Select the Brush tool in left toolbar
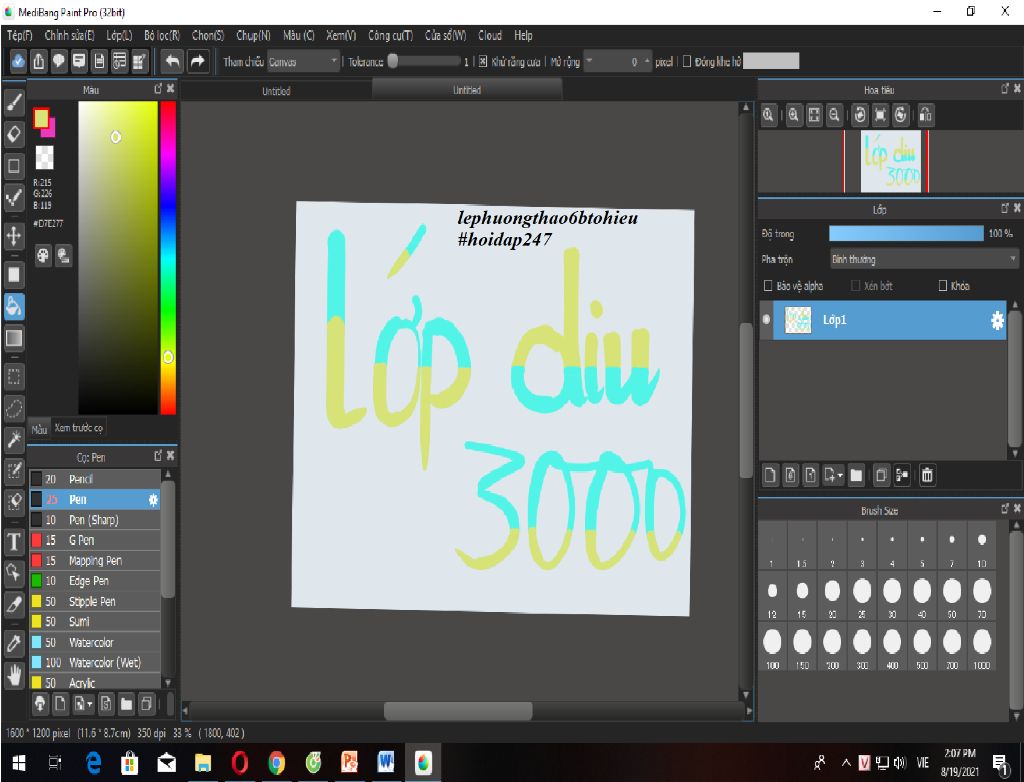 [x=14, y=103]
